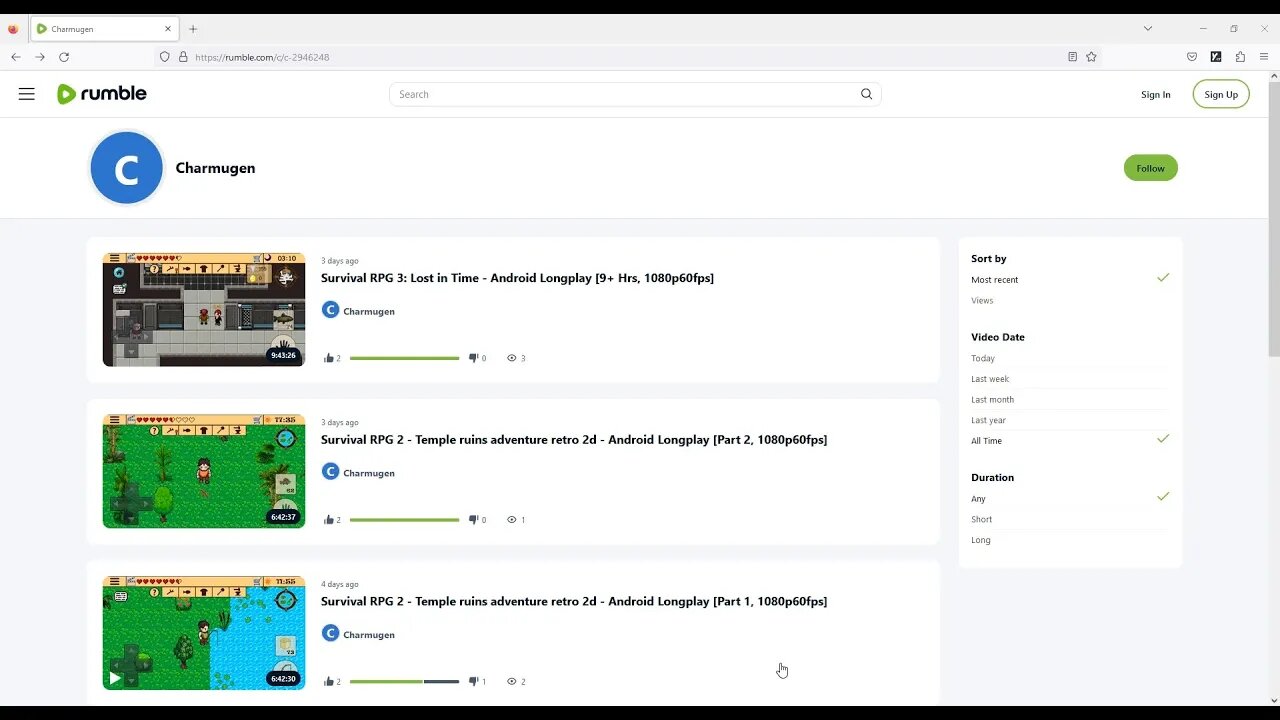The image size is (1280, 720).
Task: Click the like ratio bar for Part 1 video
Action: (x=404, y=682)
